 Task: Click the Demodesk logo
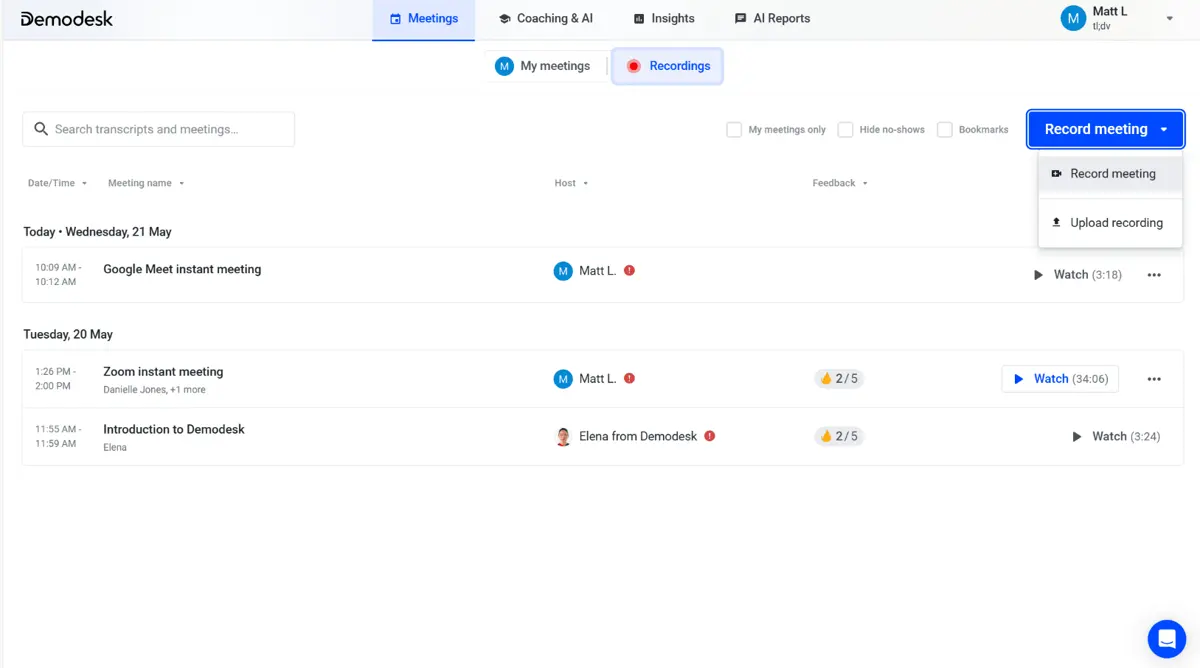tap(66, 19)
